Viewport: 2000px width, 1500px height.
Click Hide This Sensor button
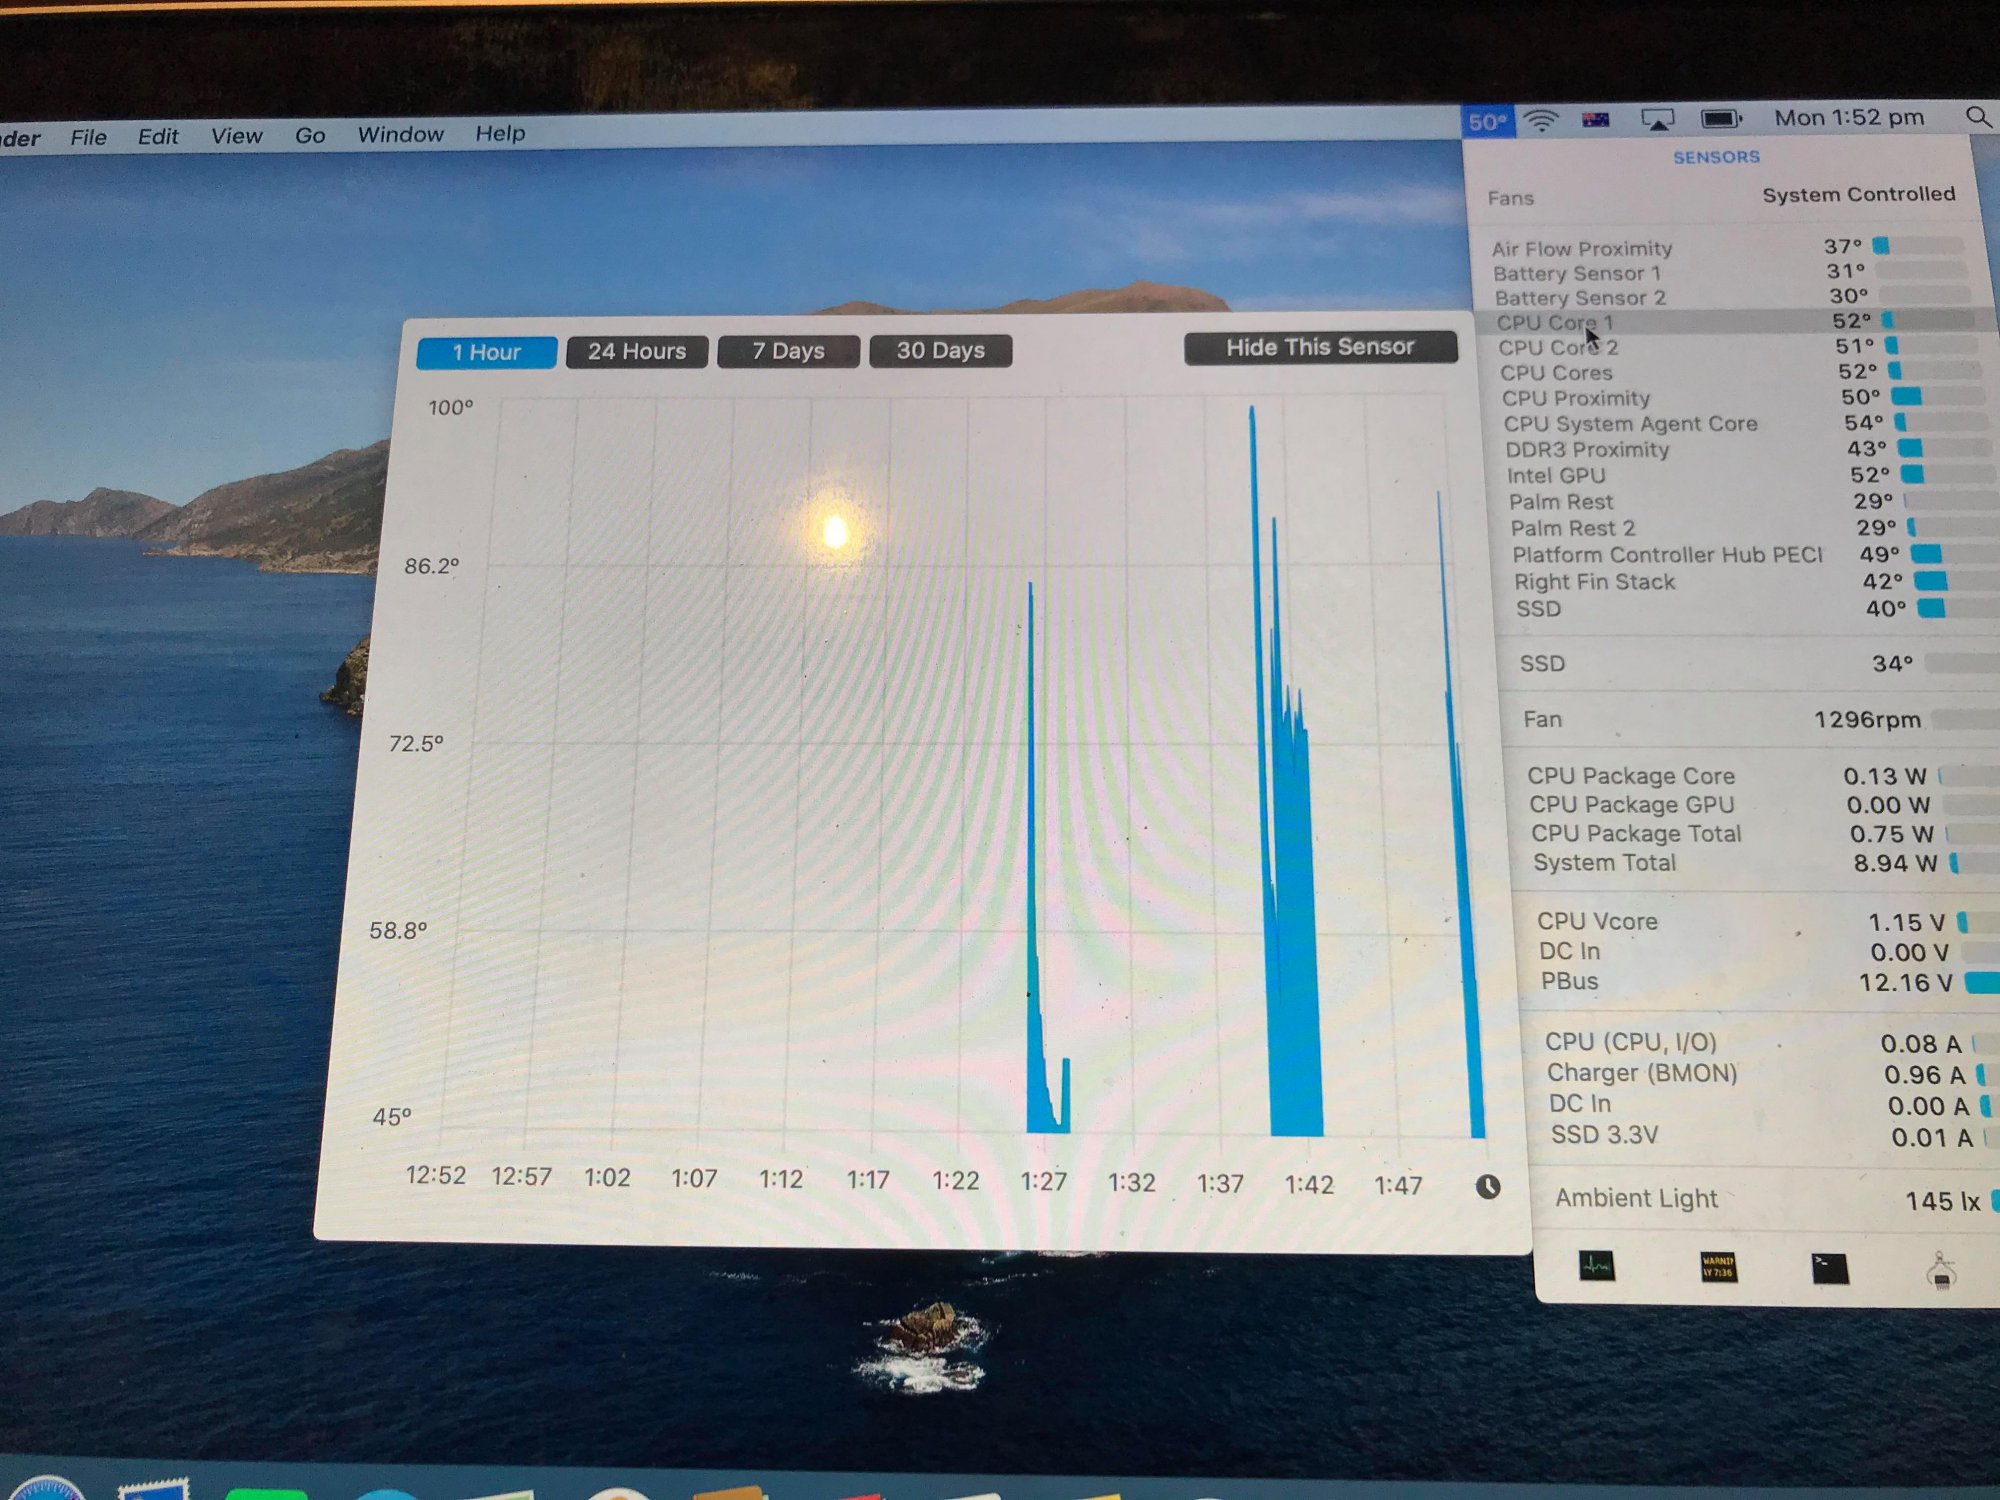(x=1320, y=347)
